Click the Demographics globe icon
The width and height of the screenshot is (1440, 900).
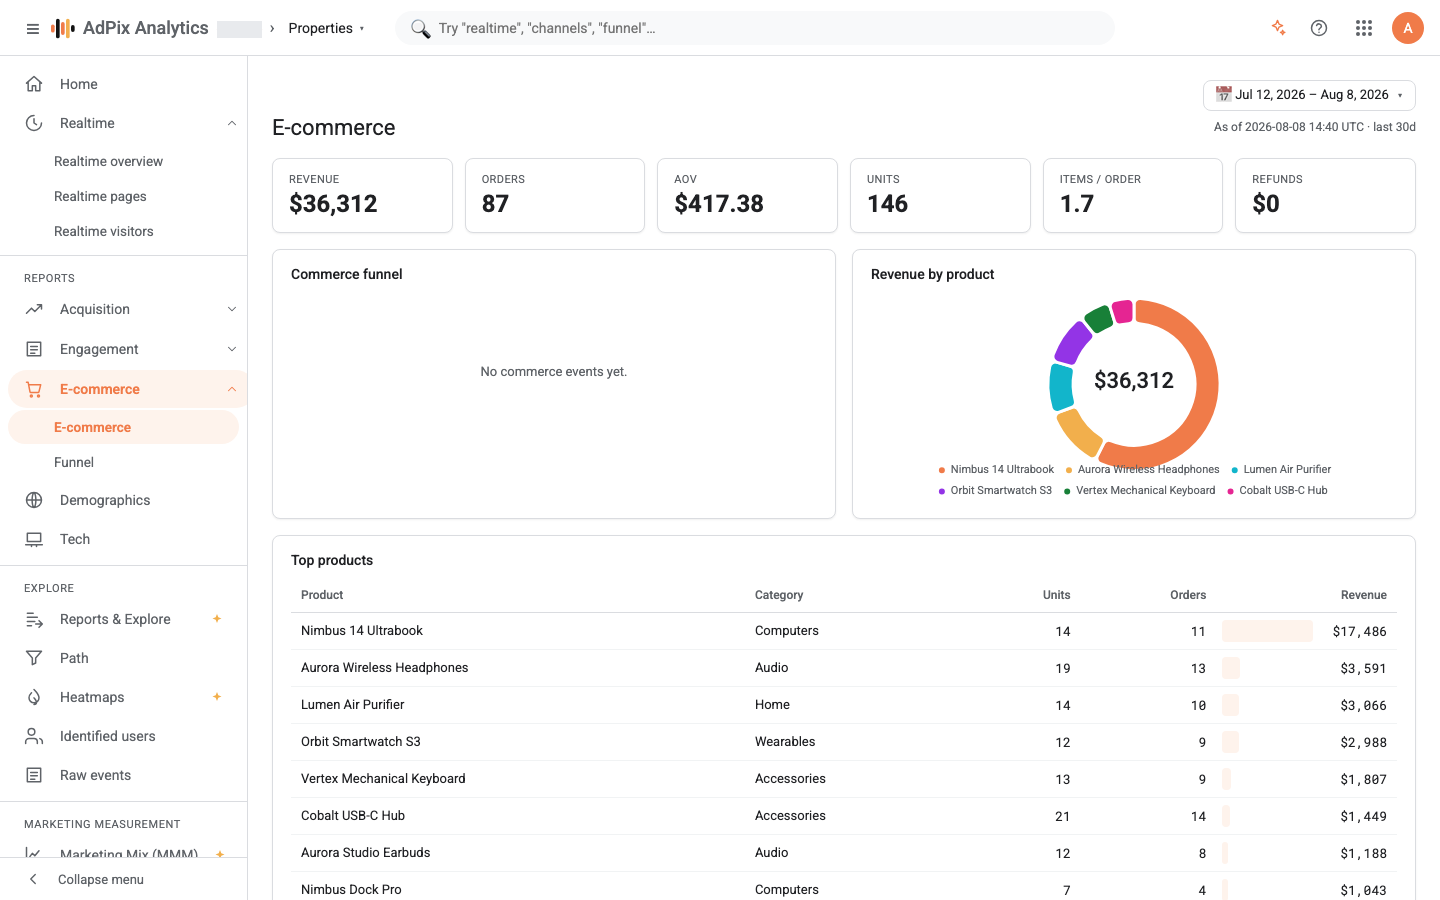34,500
